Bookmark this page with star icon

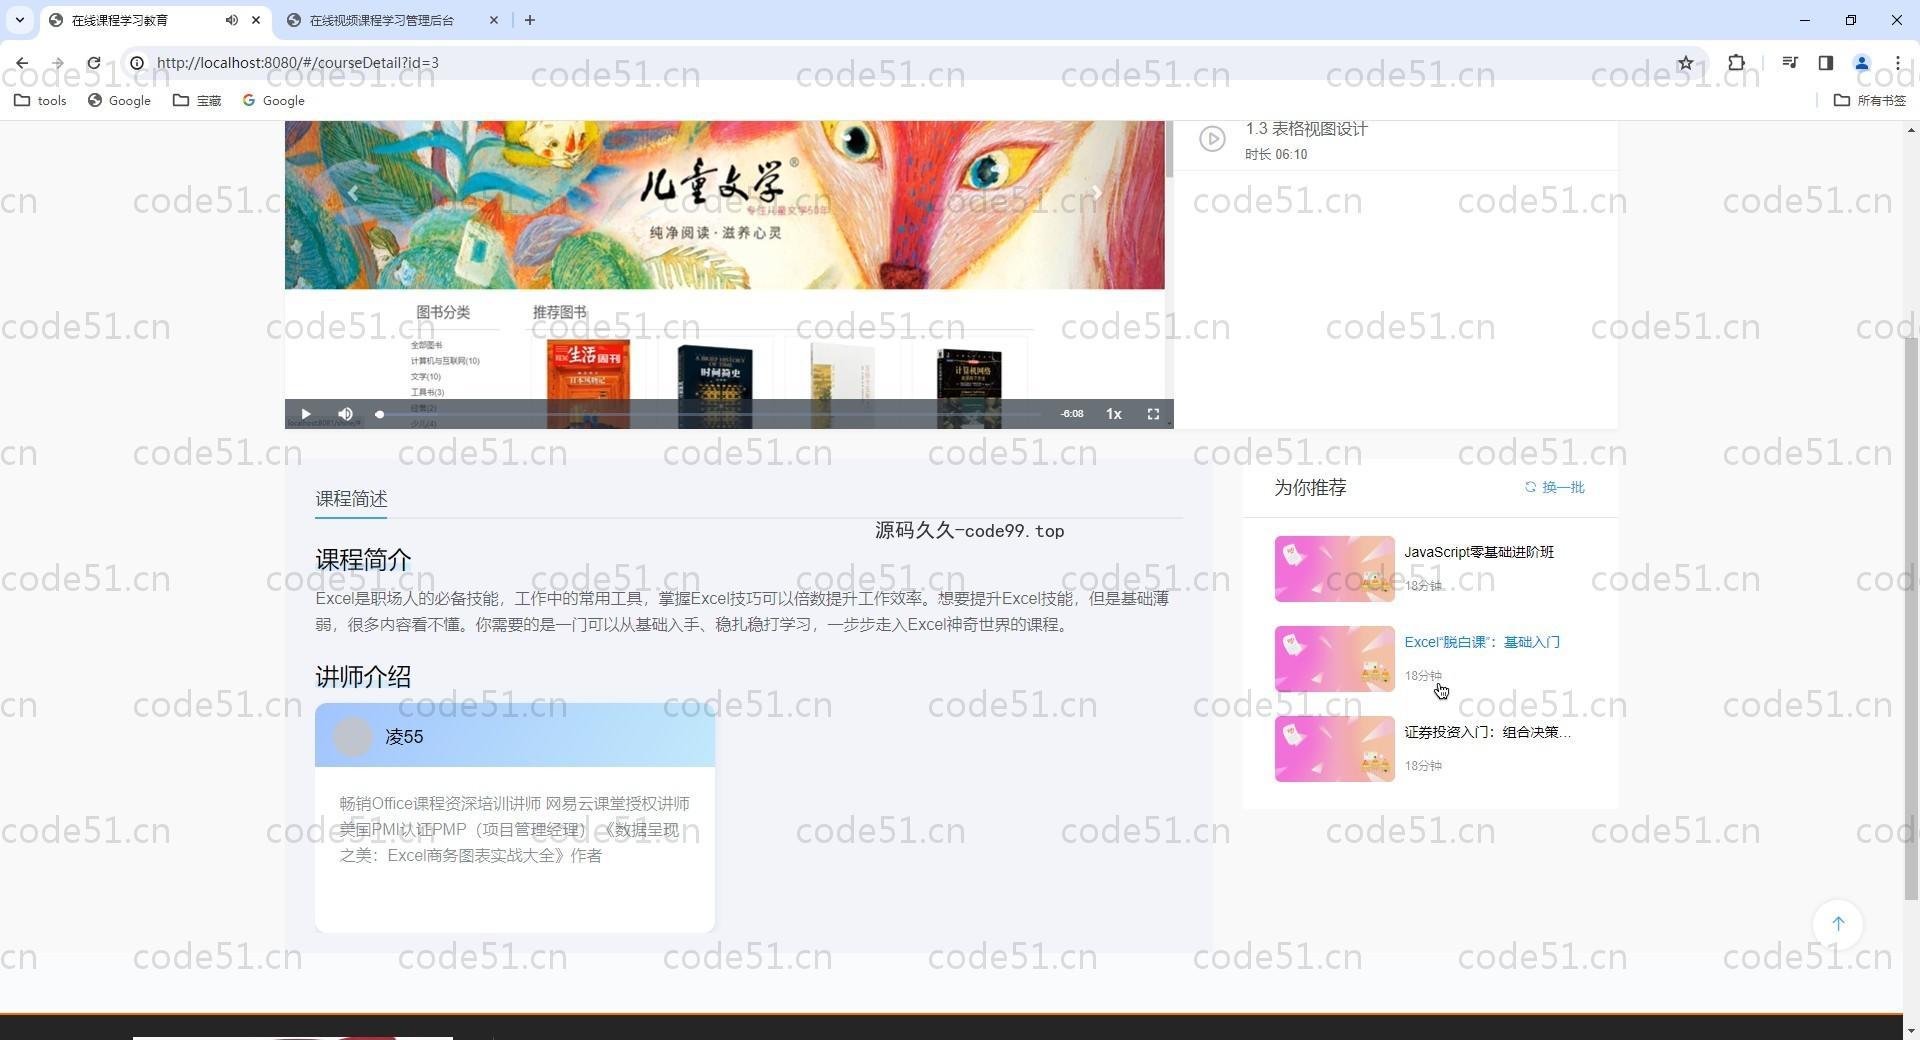[x=1685, y=63]
